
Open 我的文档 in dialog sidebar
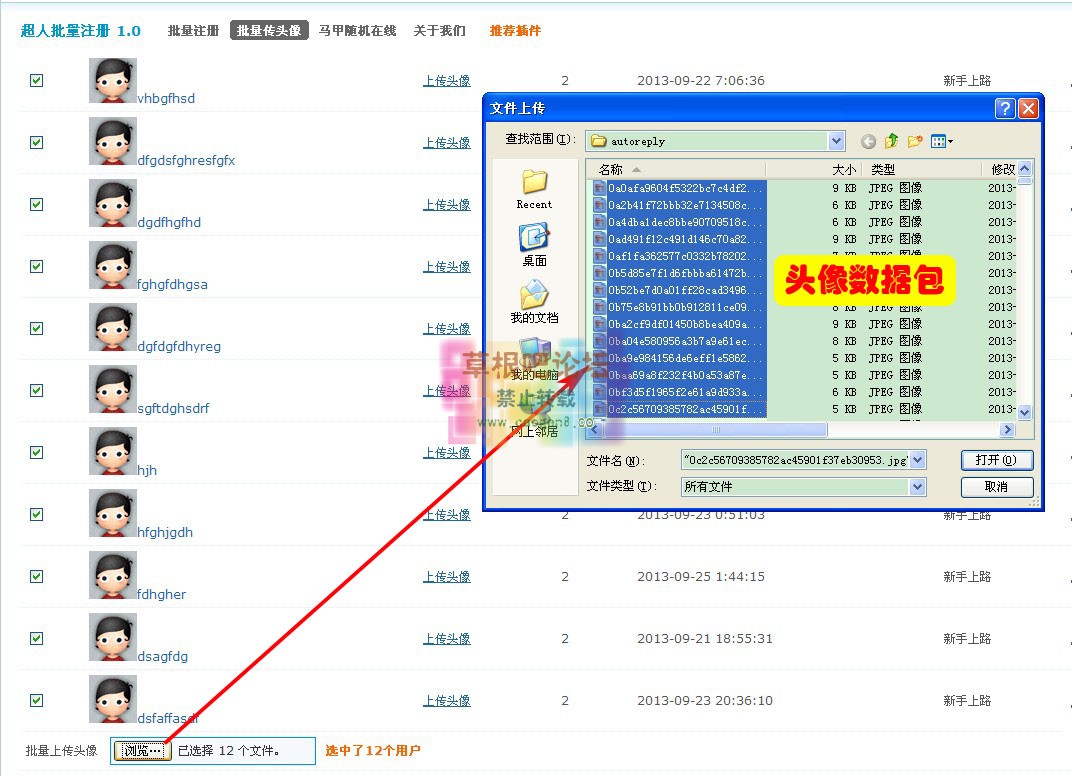pos(534,301)
